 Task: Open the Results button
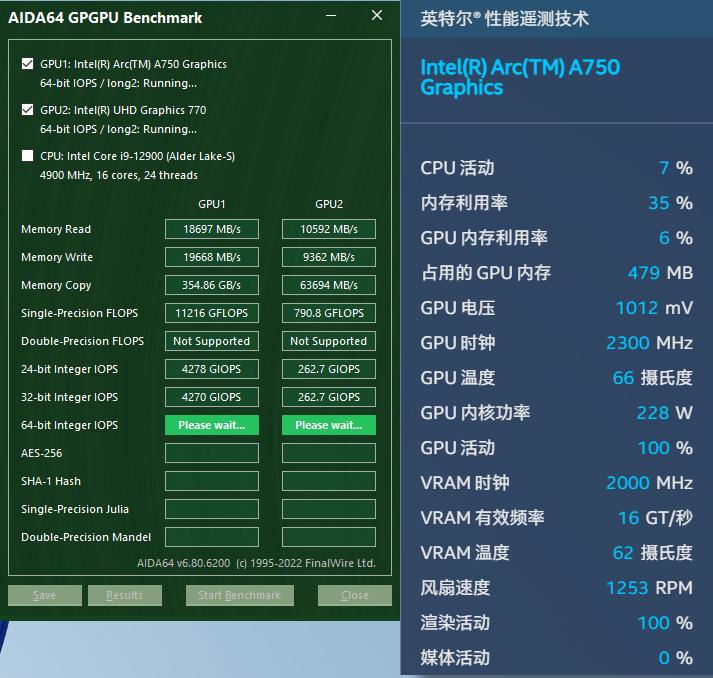tap(125, 595)
